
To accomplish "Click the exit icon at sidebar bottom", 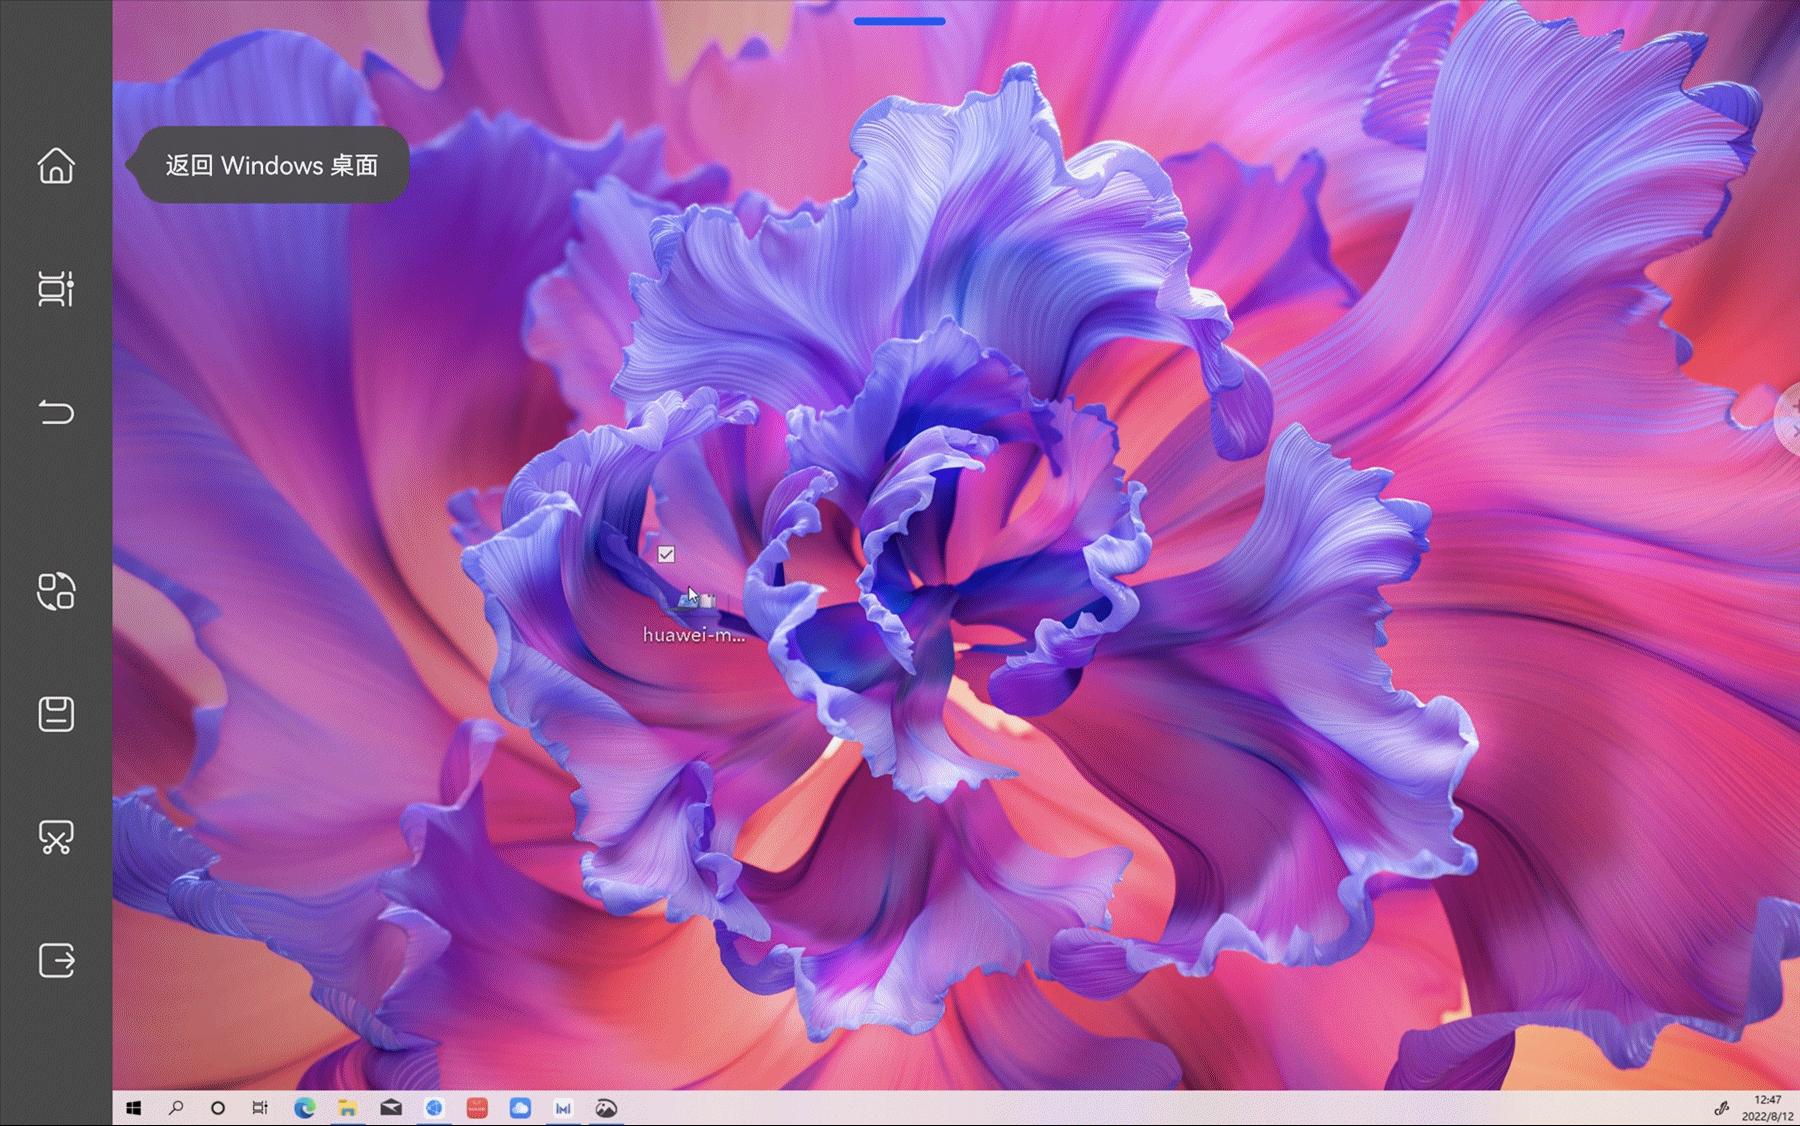I will (x=56, y=960).
